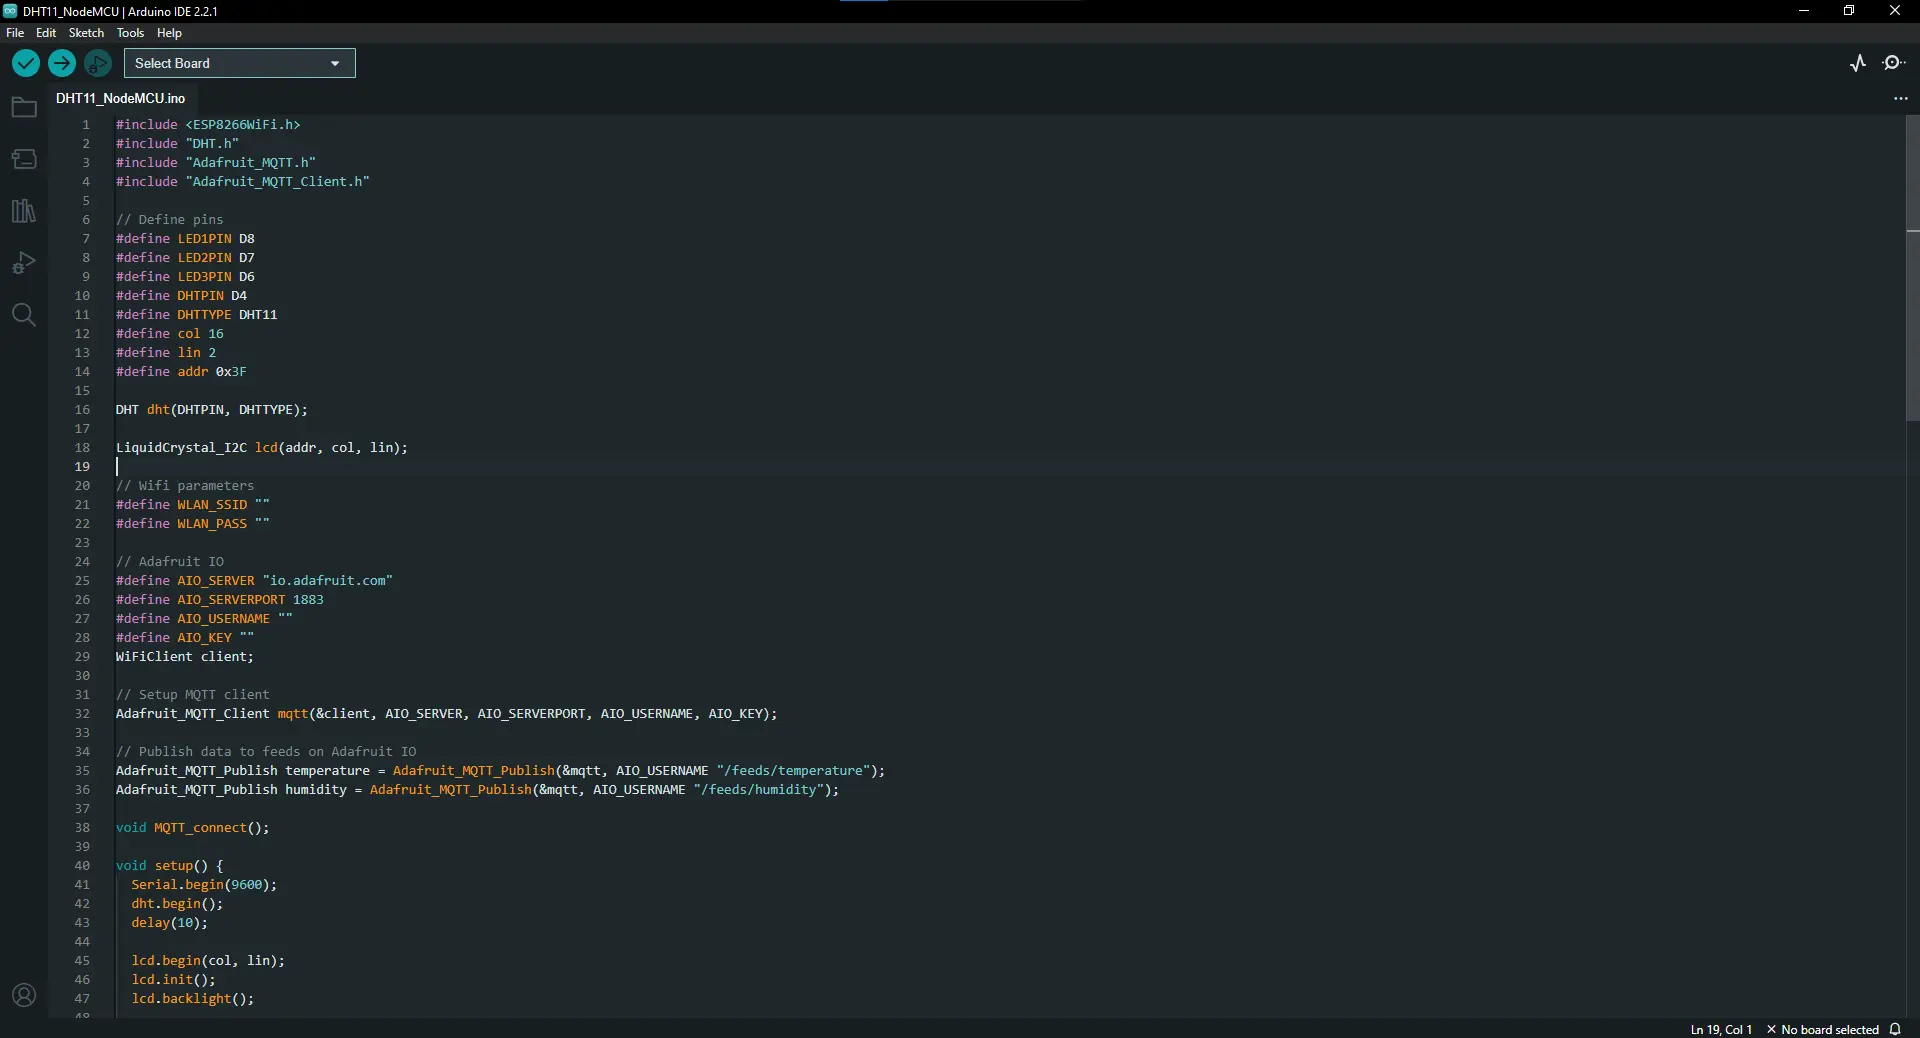
Task: Click the 'DHT dht(DHTPIN, DHTTYPE);' line
Action: (212, 410)
